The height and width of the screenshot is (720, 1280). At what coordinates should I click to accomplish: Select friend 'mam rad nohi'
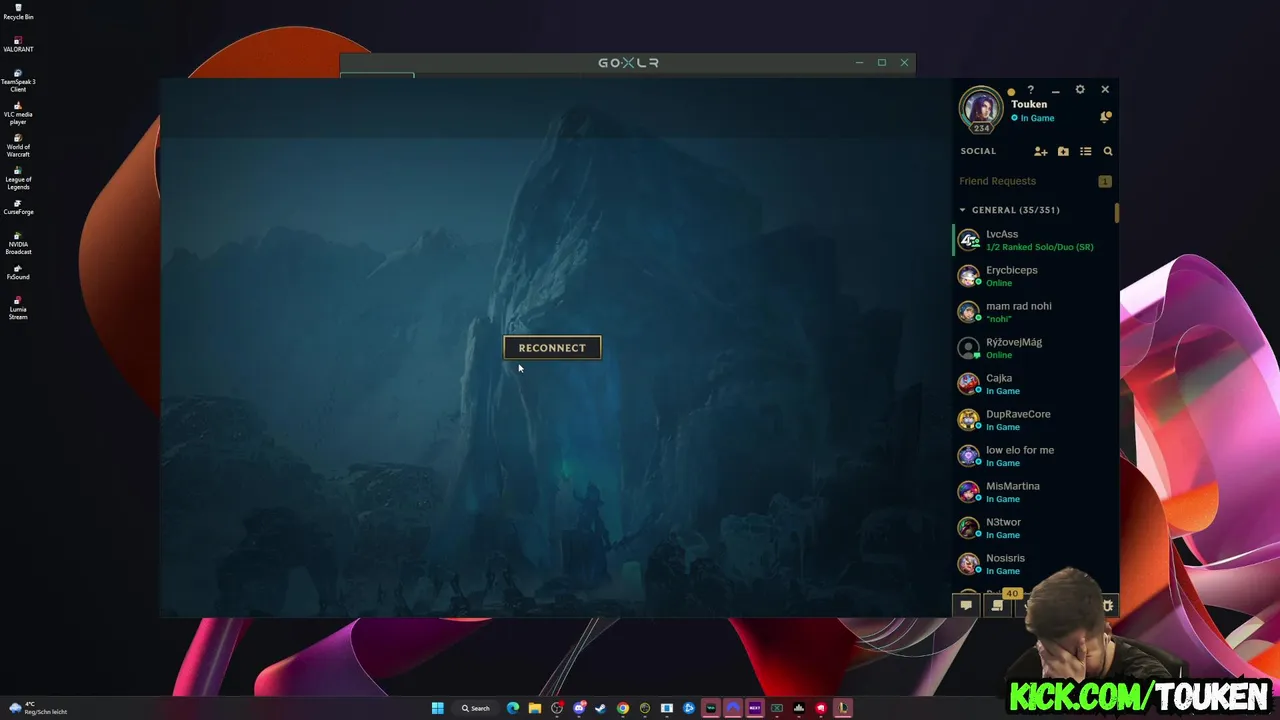(x=1035, y=312)
